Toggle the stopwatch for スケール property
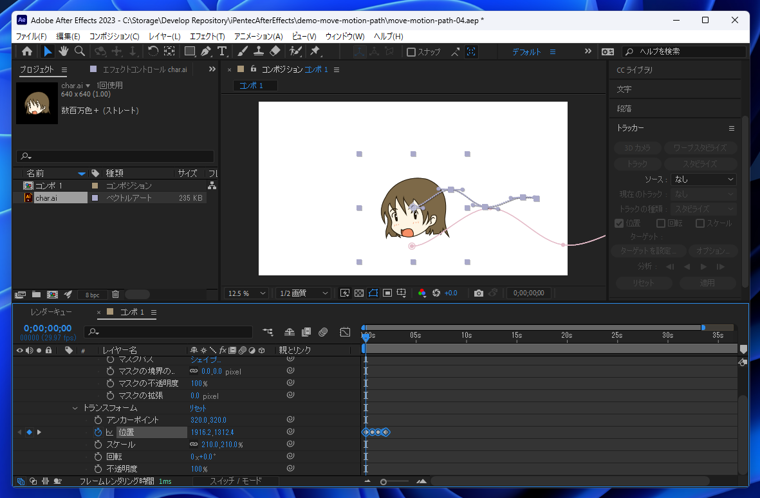 (98, 444)
